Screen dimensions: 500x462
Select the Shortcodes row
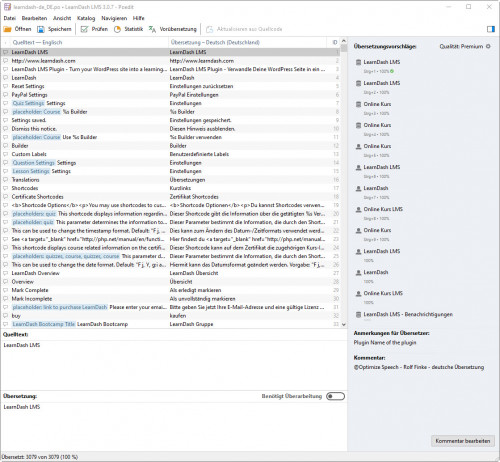[x=170, y=188]
